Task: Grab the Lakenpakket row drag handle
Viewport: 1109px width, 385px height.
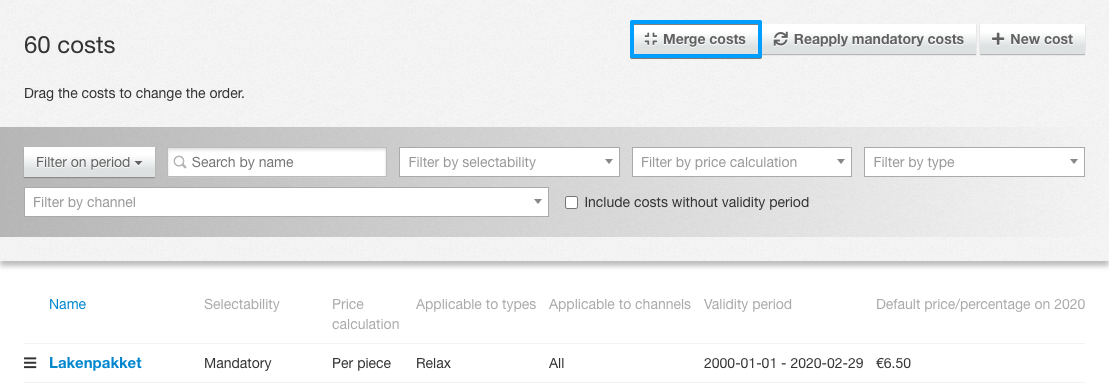Action: [30, 363]
